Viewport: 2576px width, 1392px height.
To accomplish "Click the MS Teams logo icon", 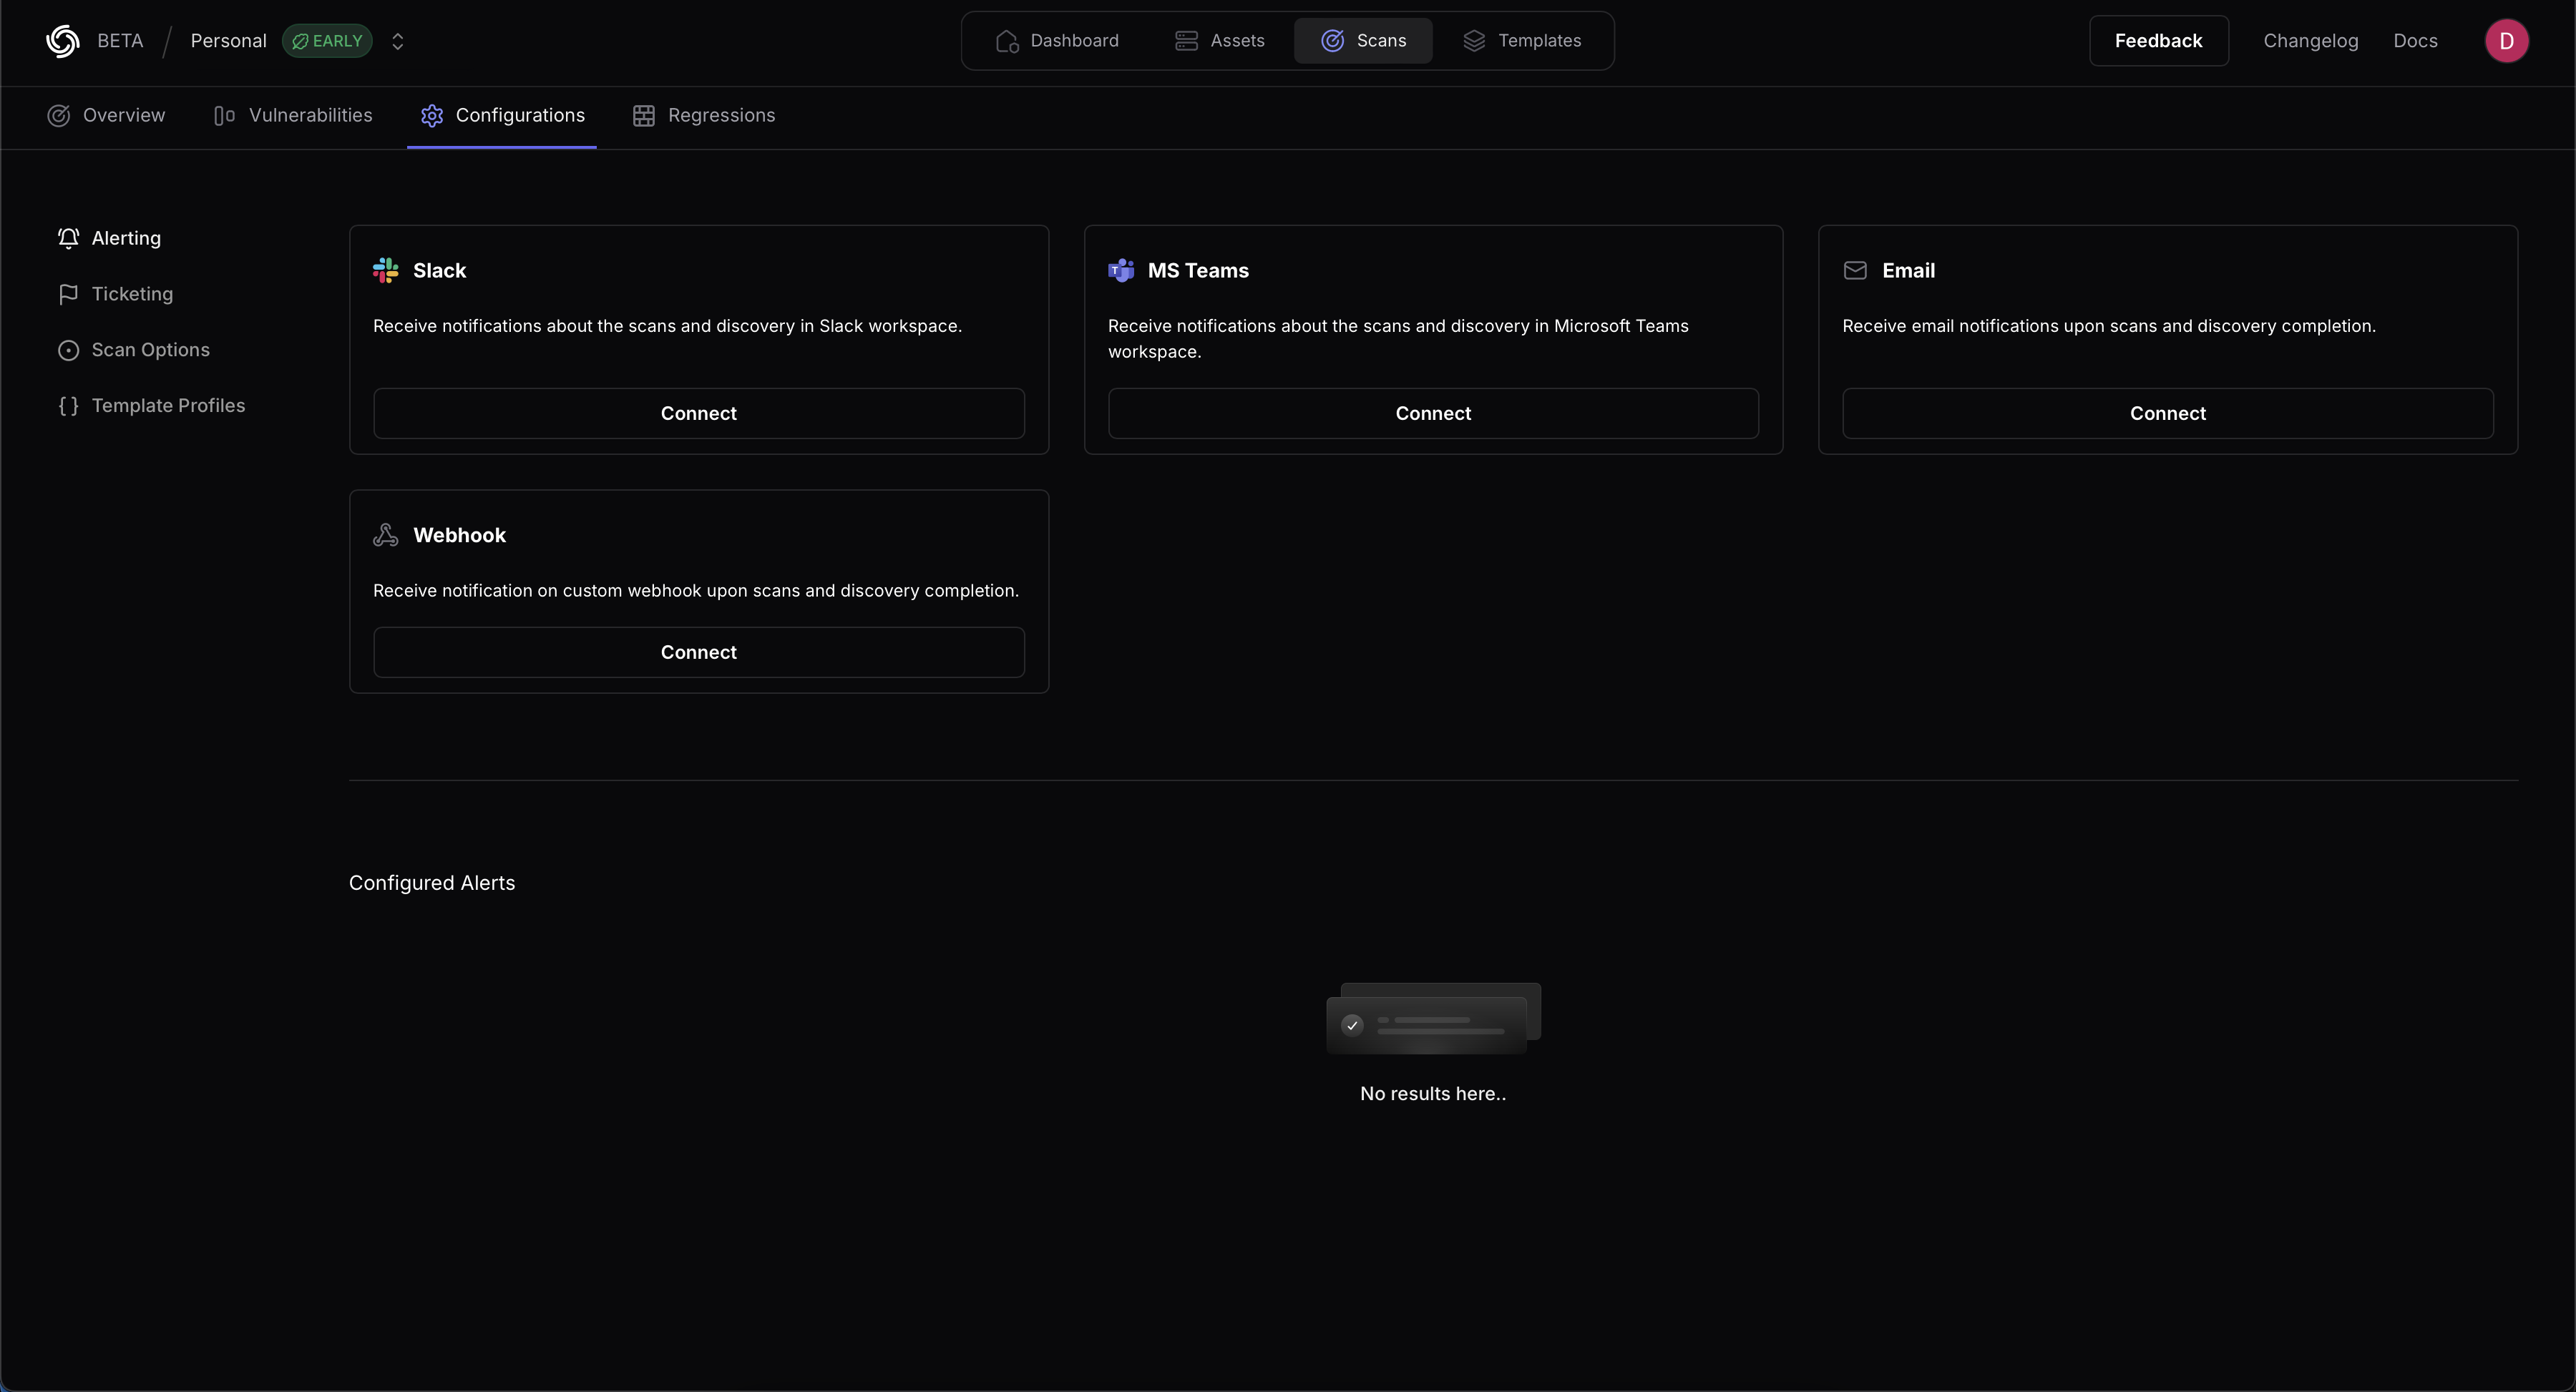I will 1121,271.
